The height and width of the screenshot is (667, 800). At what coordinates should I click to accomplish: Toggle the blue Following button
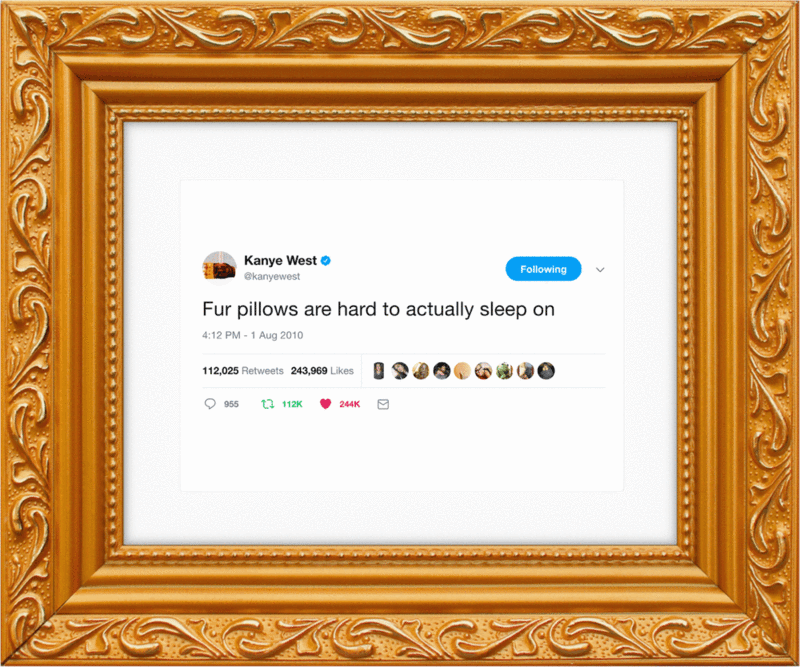[x=543, y=269]
